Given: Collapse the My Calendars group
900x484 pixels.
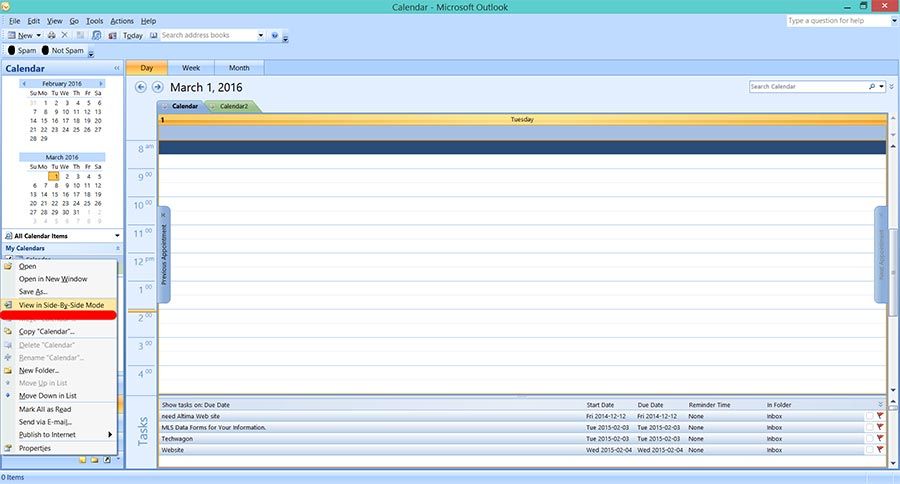Looking at the screenshot, I should coord(118,249).
